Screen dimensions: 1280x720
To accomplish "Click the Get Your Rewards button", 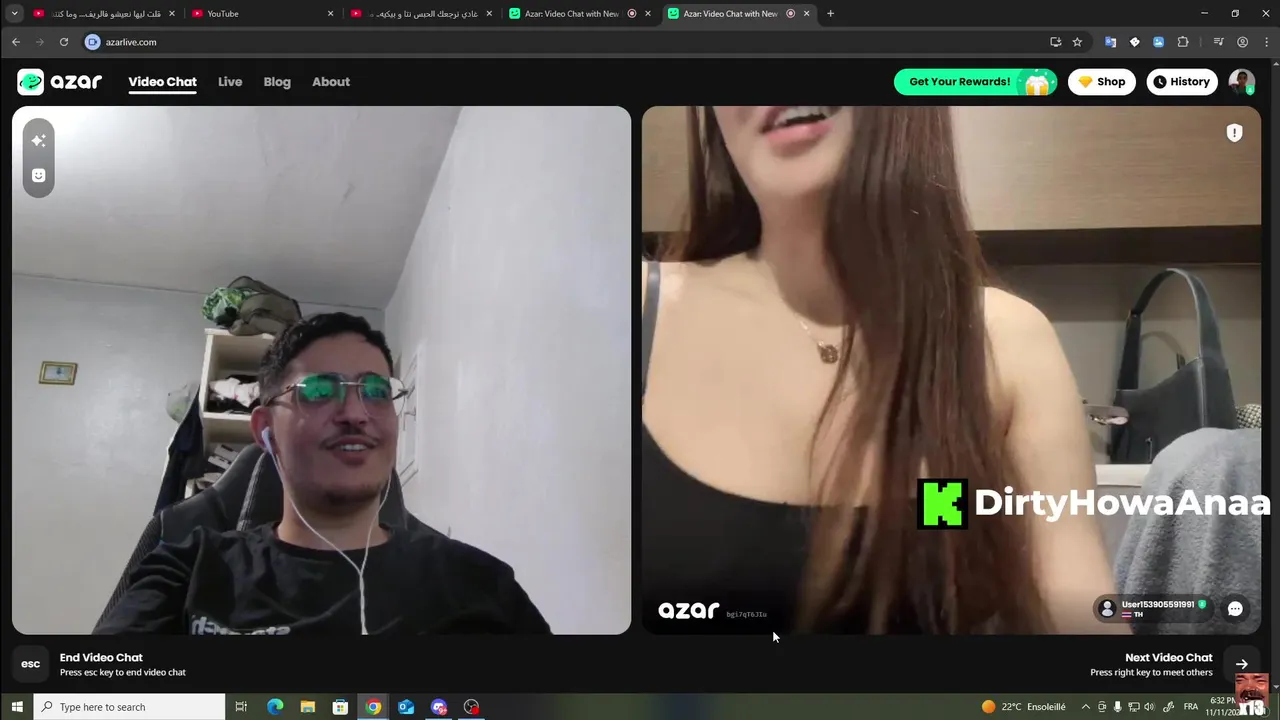I will pos(975,82).
